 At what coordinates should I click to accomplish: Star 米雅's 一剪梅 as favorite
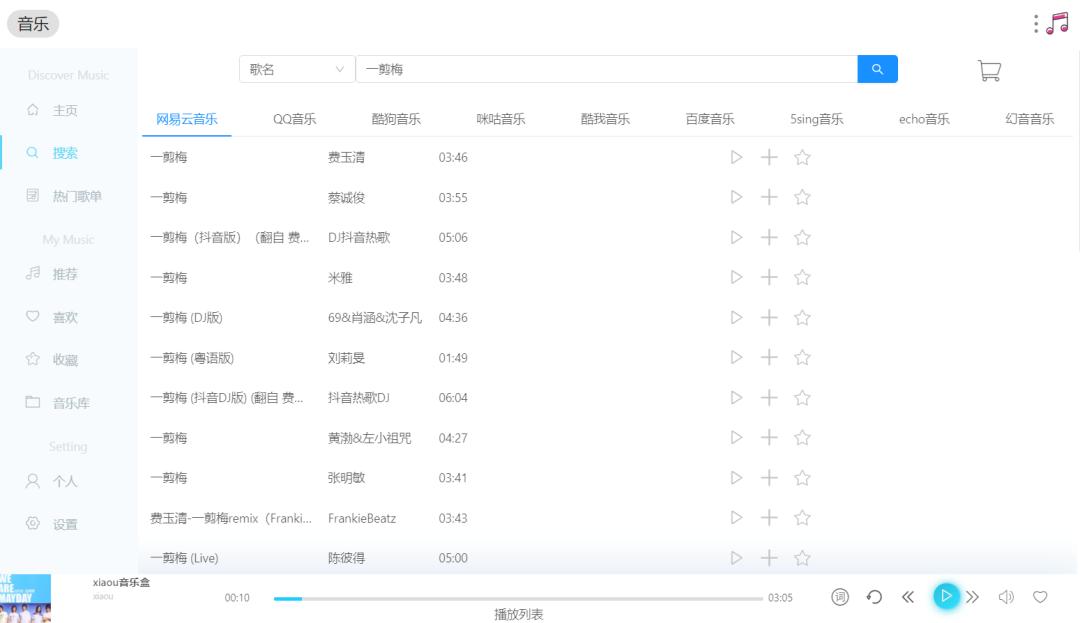coord(802,277)
